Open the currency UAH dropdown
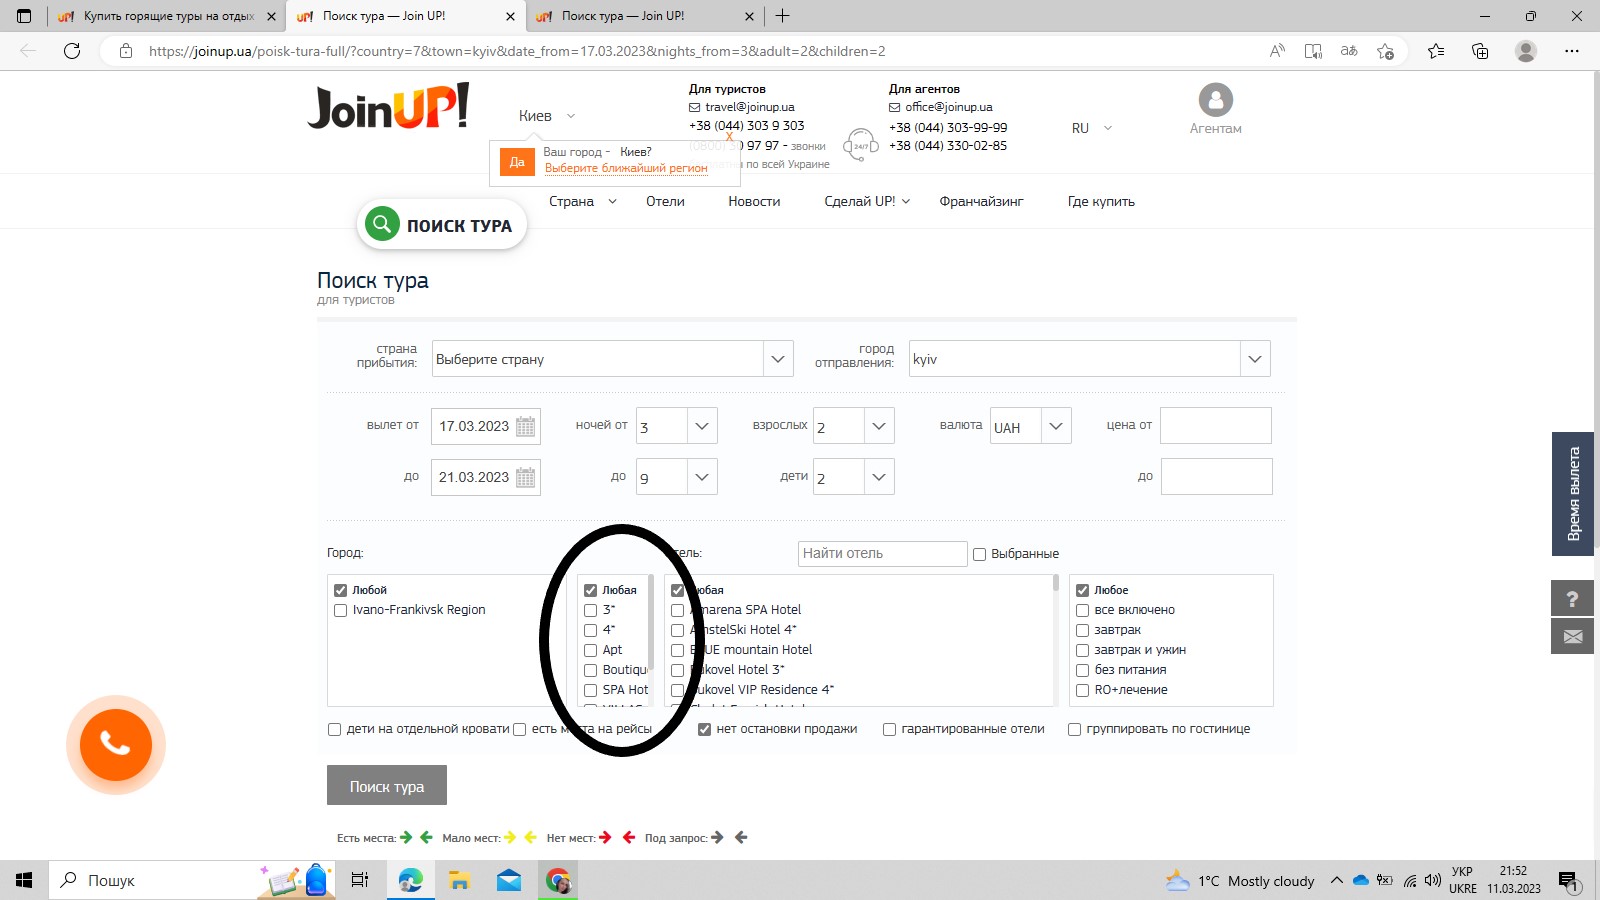 click(1055, 426)
